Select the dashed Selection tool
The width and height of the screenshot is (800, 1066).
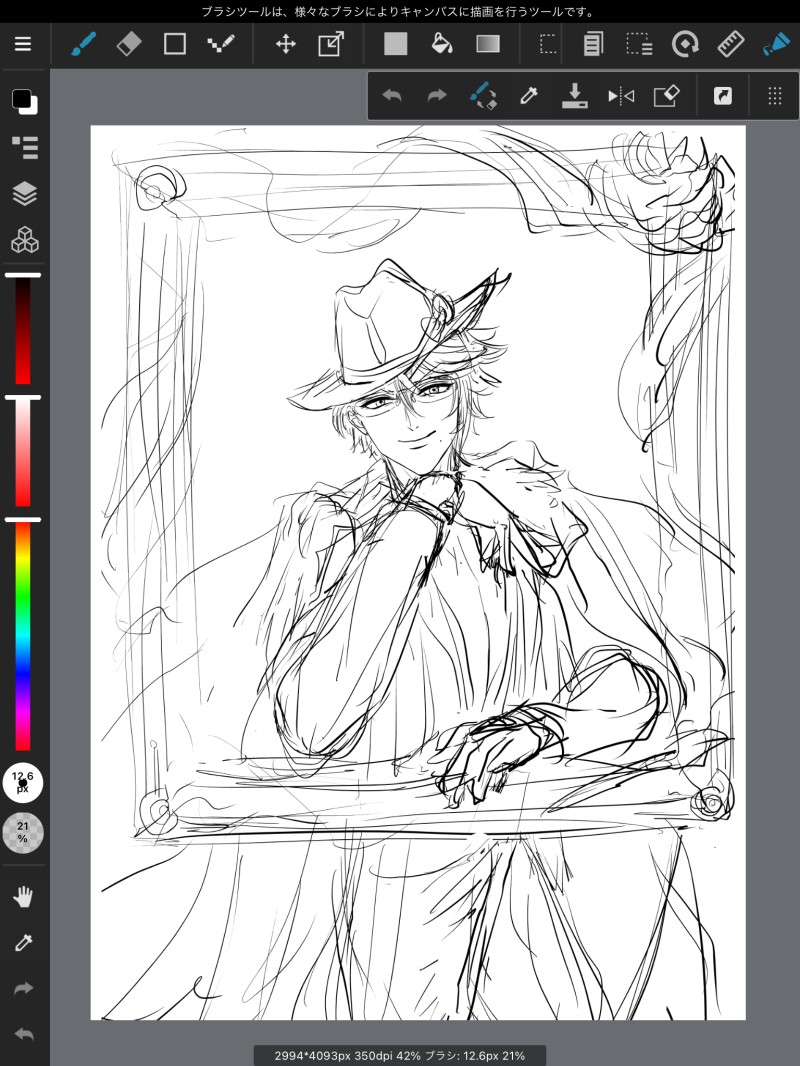pyautogui.click(x=547, y=44)
